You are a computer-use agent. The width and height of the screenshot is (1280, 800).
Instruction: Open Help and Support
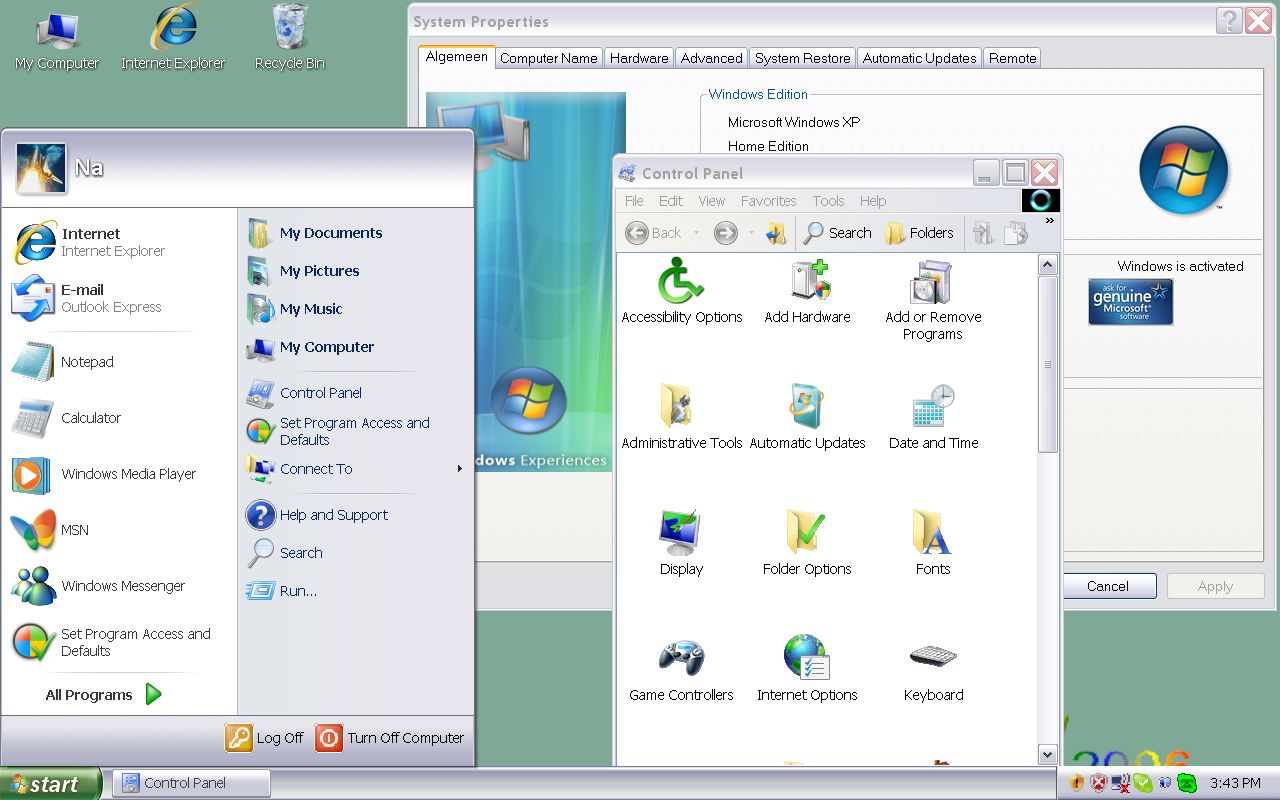tap(355, 515)
